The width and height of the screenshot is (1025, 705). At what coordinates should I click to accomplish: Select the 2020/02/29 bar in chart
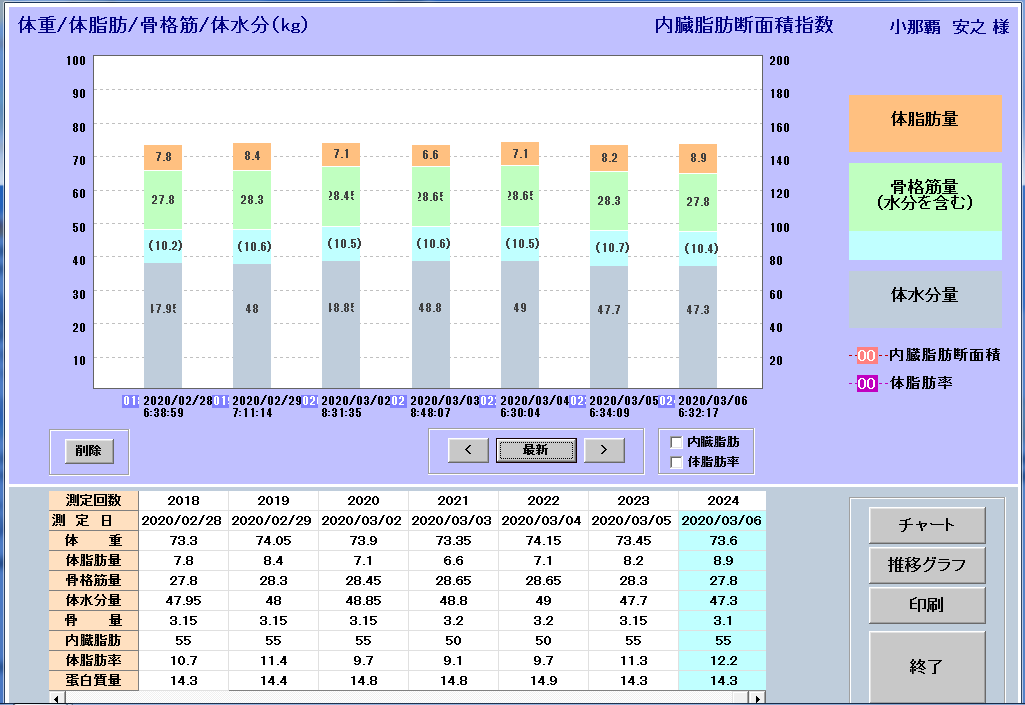pyautogui.click(x=252, y=265)
